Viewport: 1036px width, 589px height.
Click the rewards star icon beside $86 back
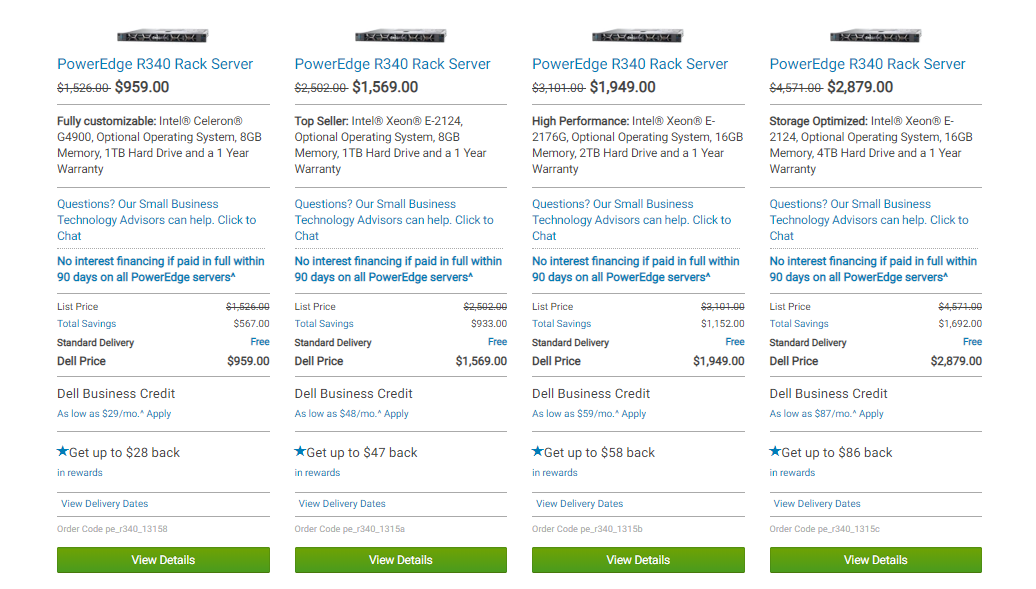coord(775,452)
